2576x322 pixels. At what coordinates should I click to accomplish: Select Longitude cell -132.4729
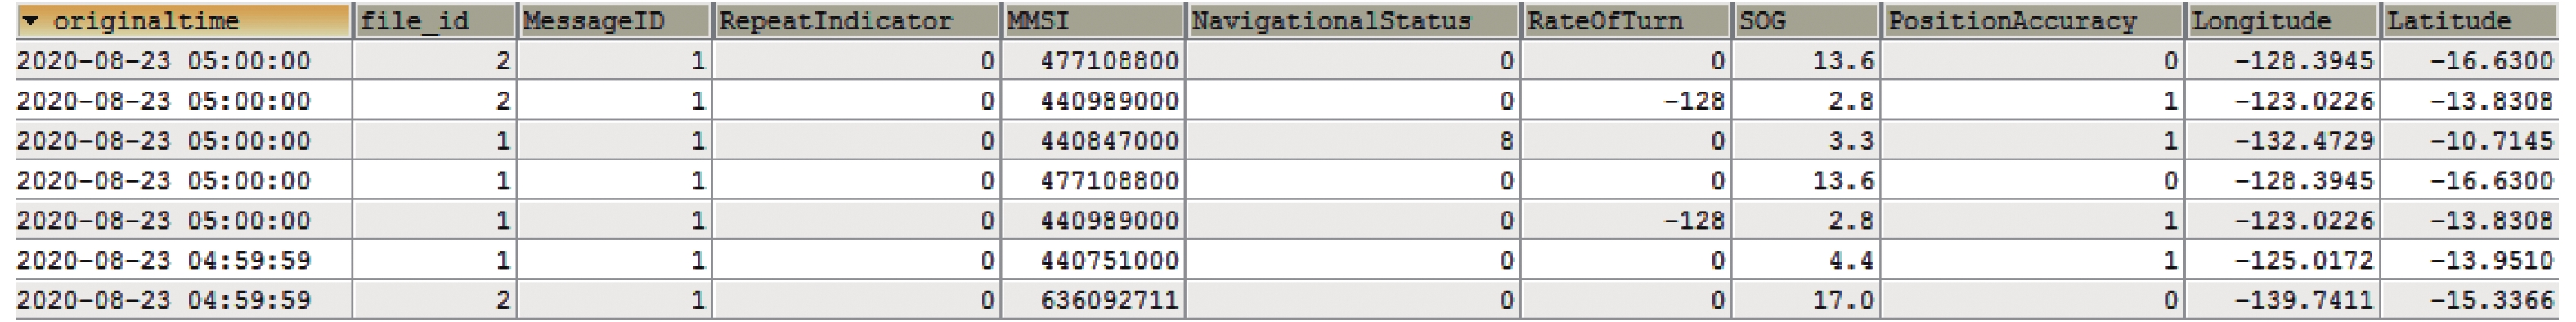click(2281, 141)
